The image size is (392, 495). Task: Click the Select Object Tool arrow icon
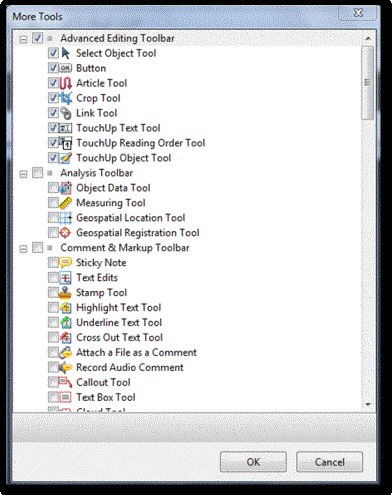click(x=66, y=53)
